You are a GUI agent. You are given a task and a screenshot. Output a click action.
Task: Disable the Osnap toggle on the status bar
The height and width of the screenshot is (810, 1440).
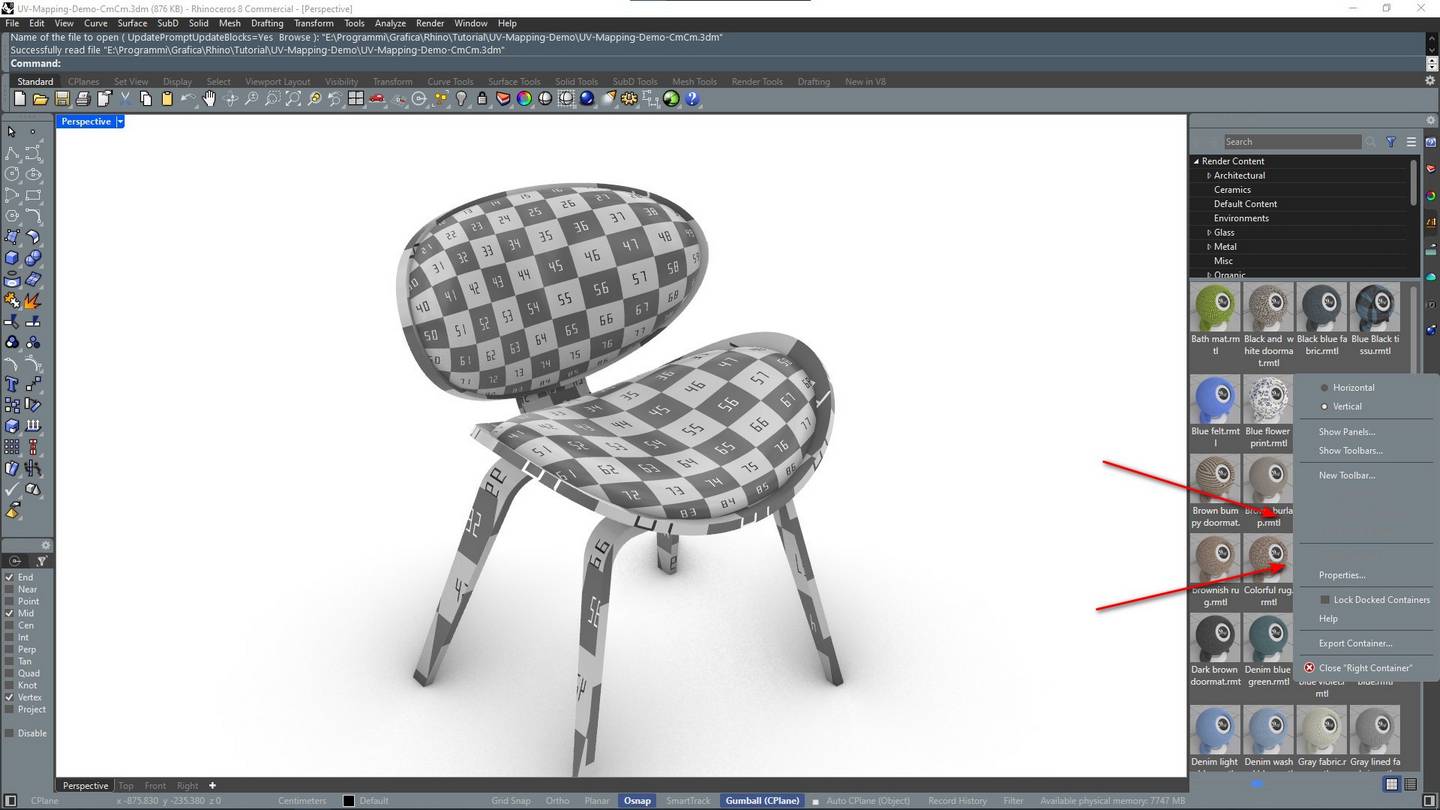(x=637, y=800)
